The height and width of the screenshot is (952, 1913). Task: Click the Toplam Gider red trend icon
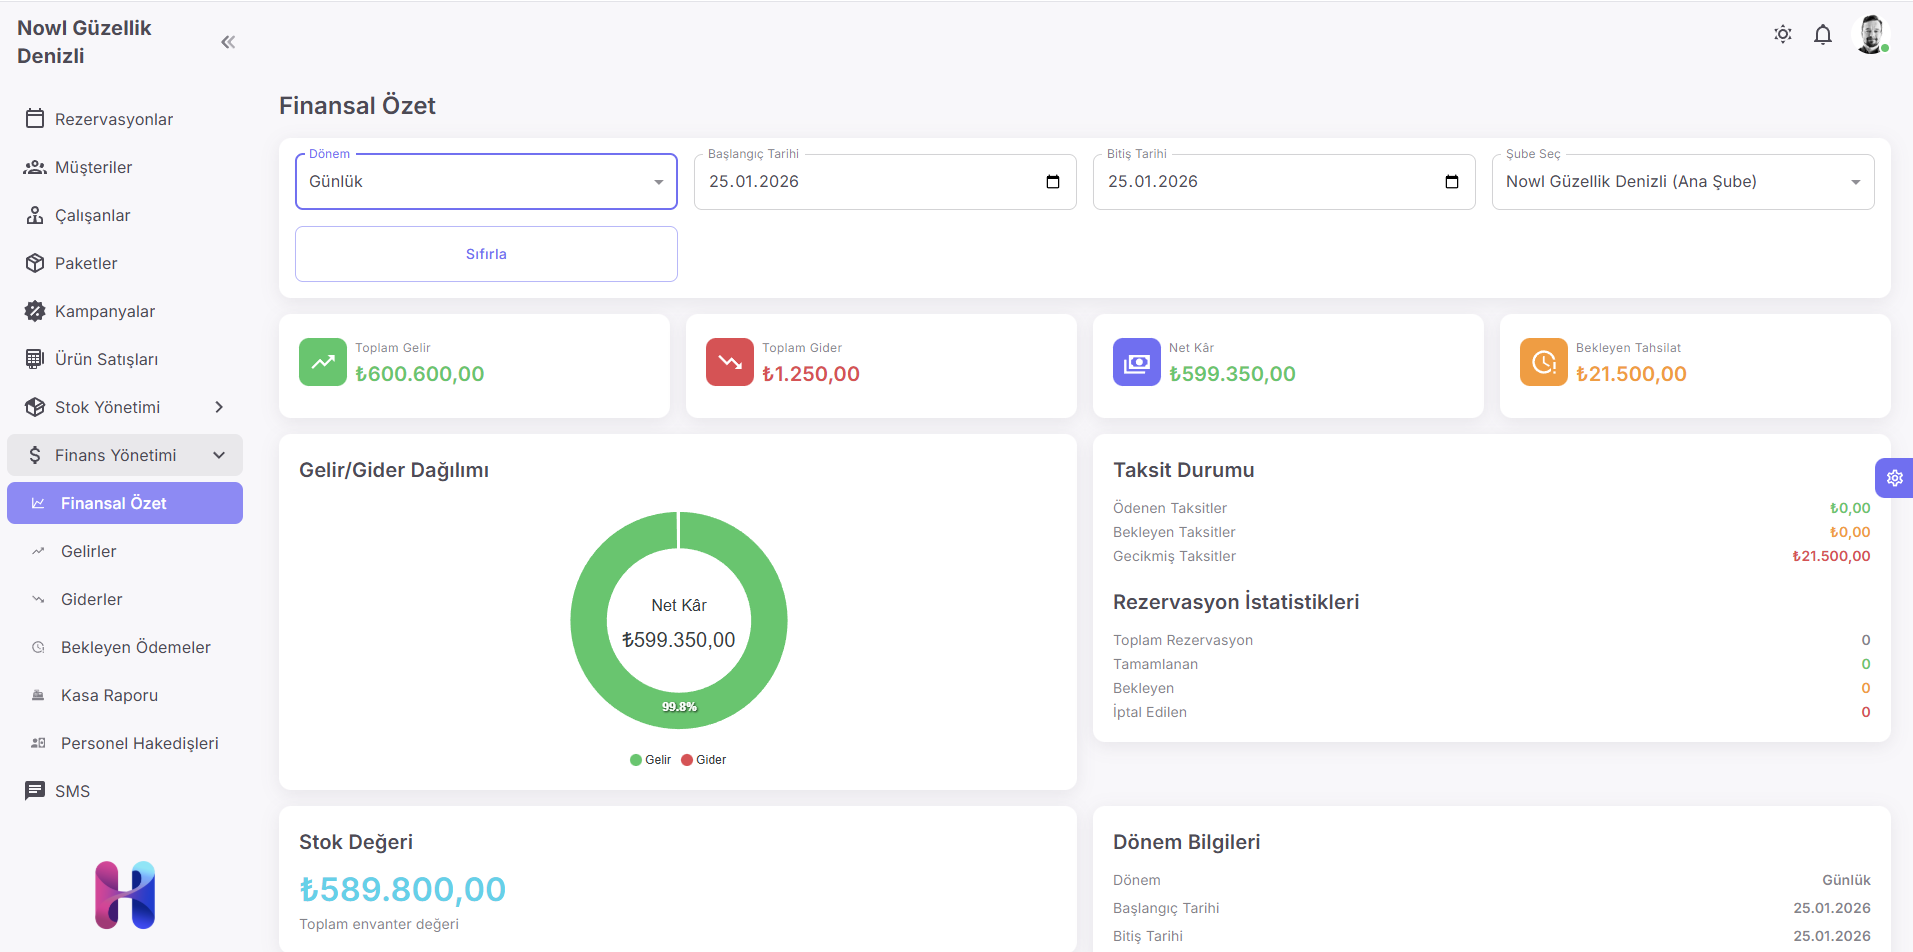[x=730, y=362]
